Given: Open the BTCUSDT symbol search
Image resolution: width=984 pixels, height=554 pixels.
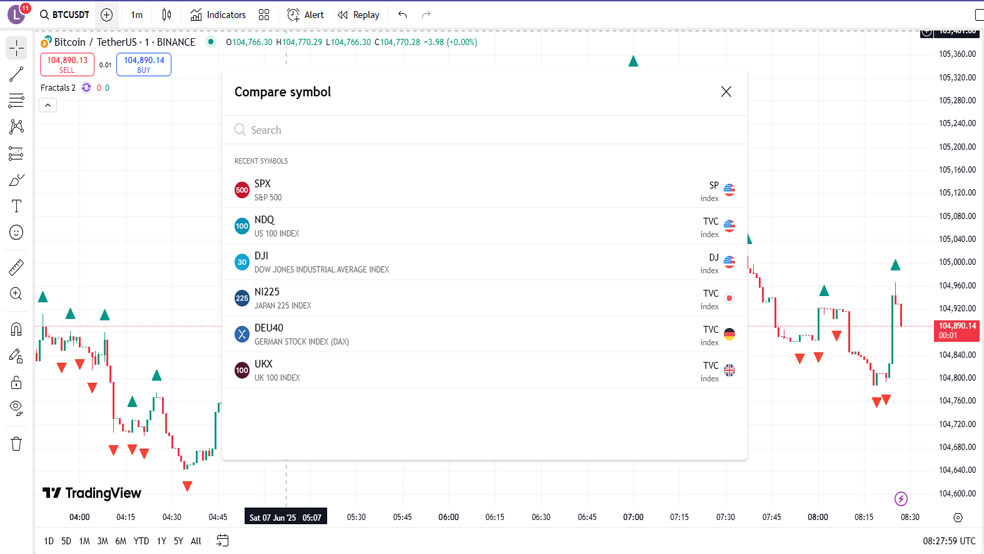Looking at the screenshot, I should [65, 14].
